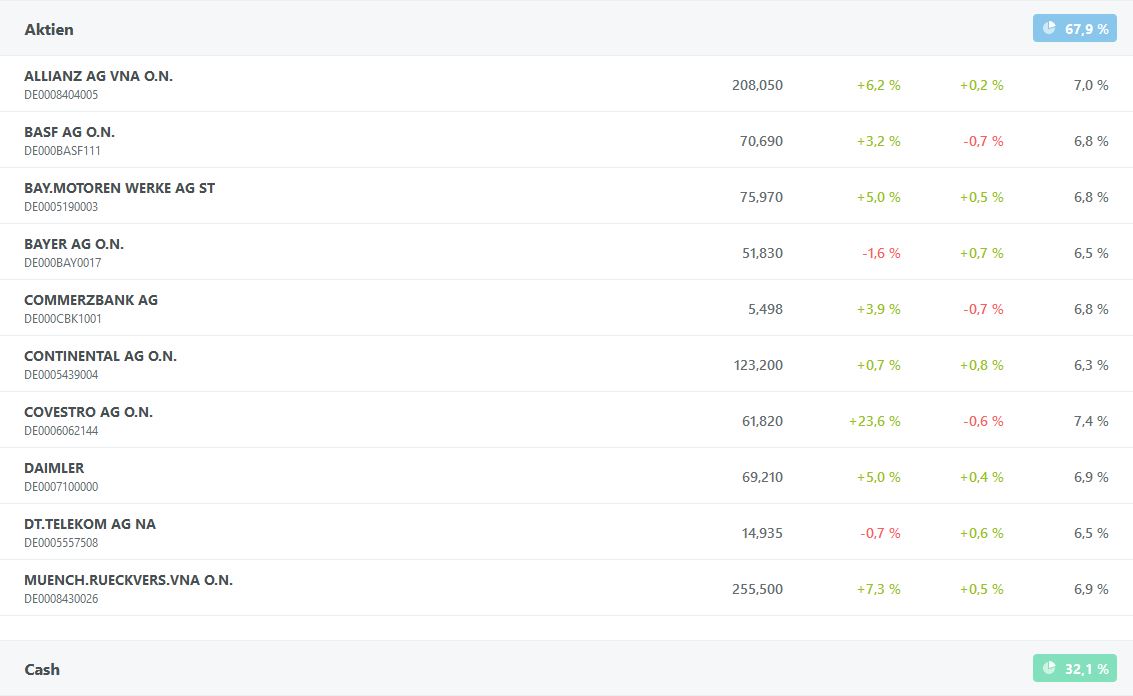Viewport: 1133px width, 696px height.
Task: Expand the Aktien section header
Action: (49, 29)
